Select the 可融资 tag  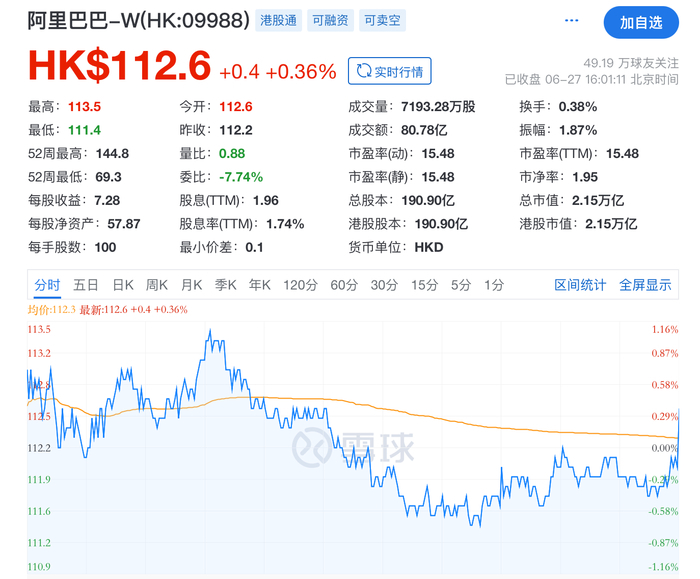pyautogui.click(x=330, y=21)
